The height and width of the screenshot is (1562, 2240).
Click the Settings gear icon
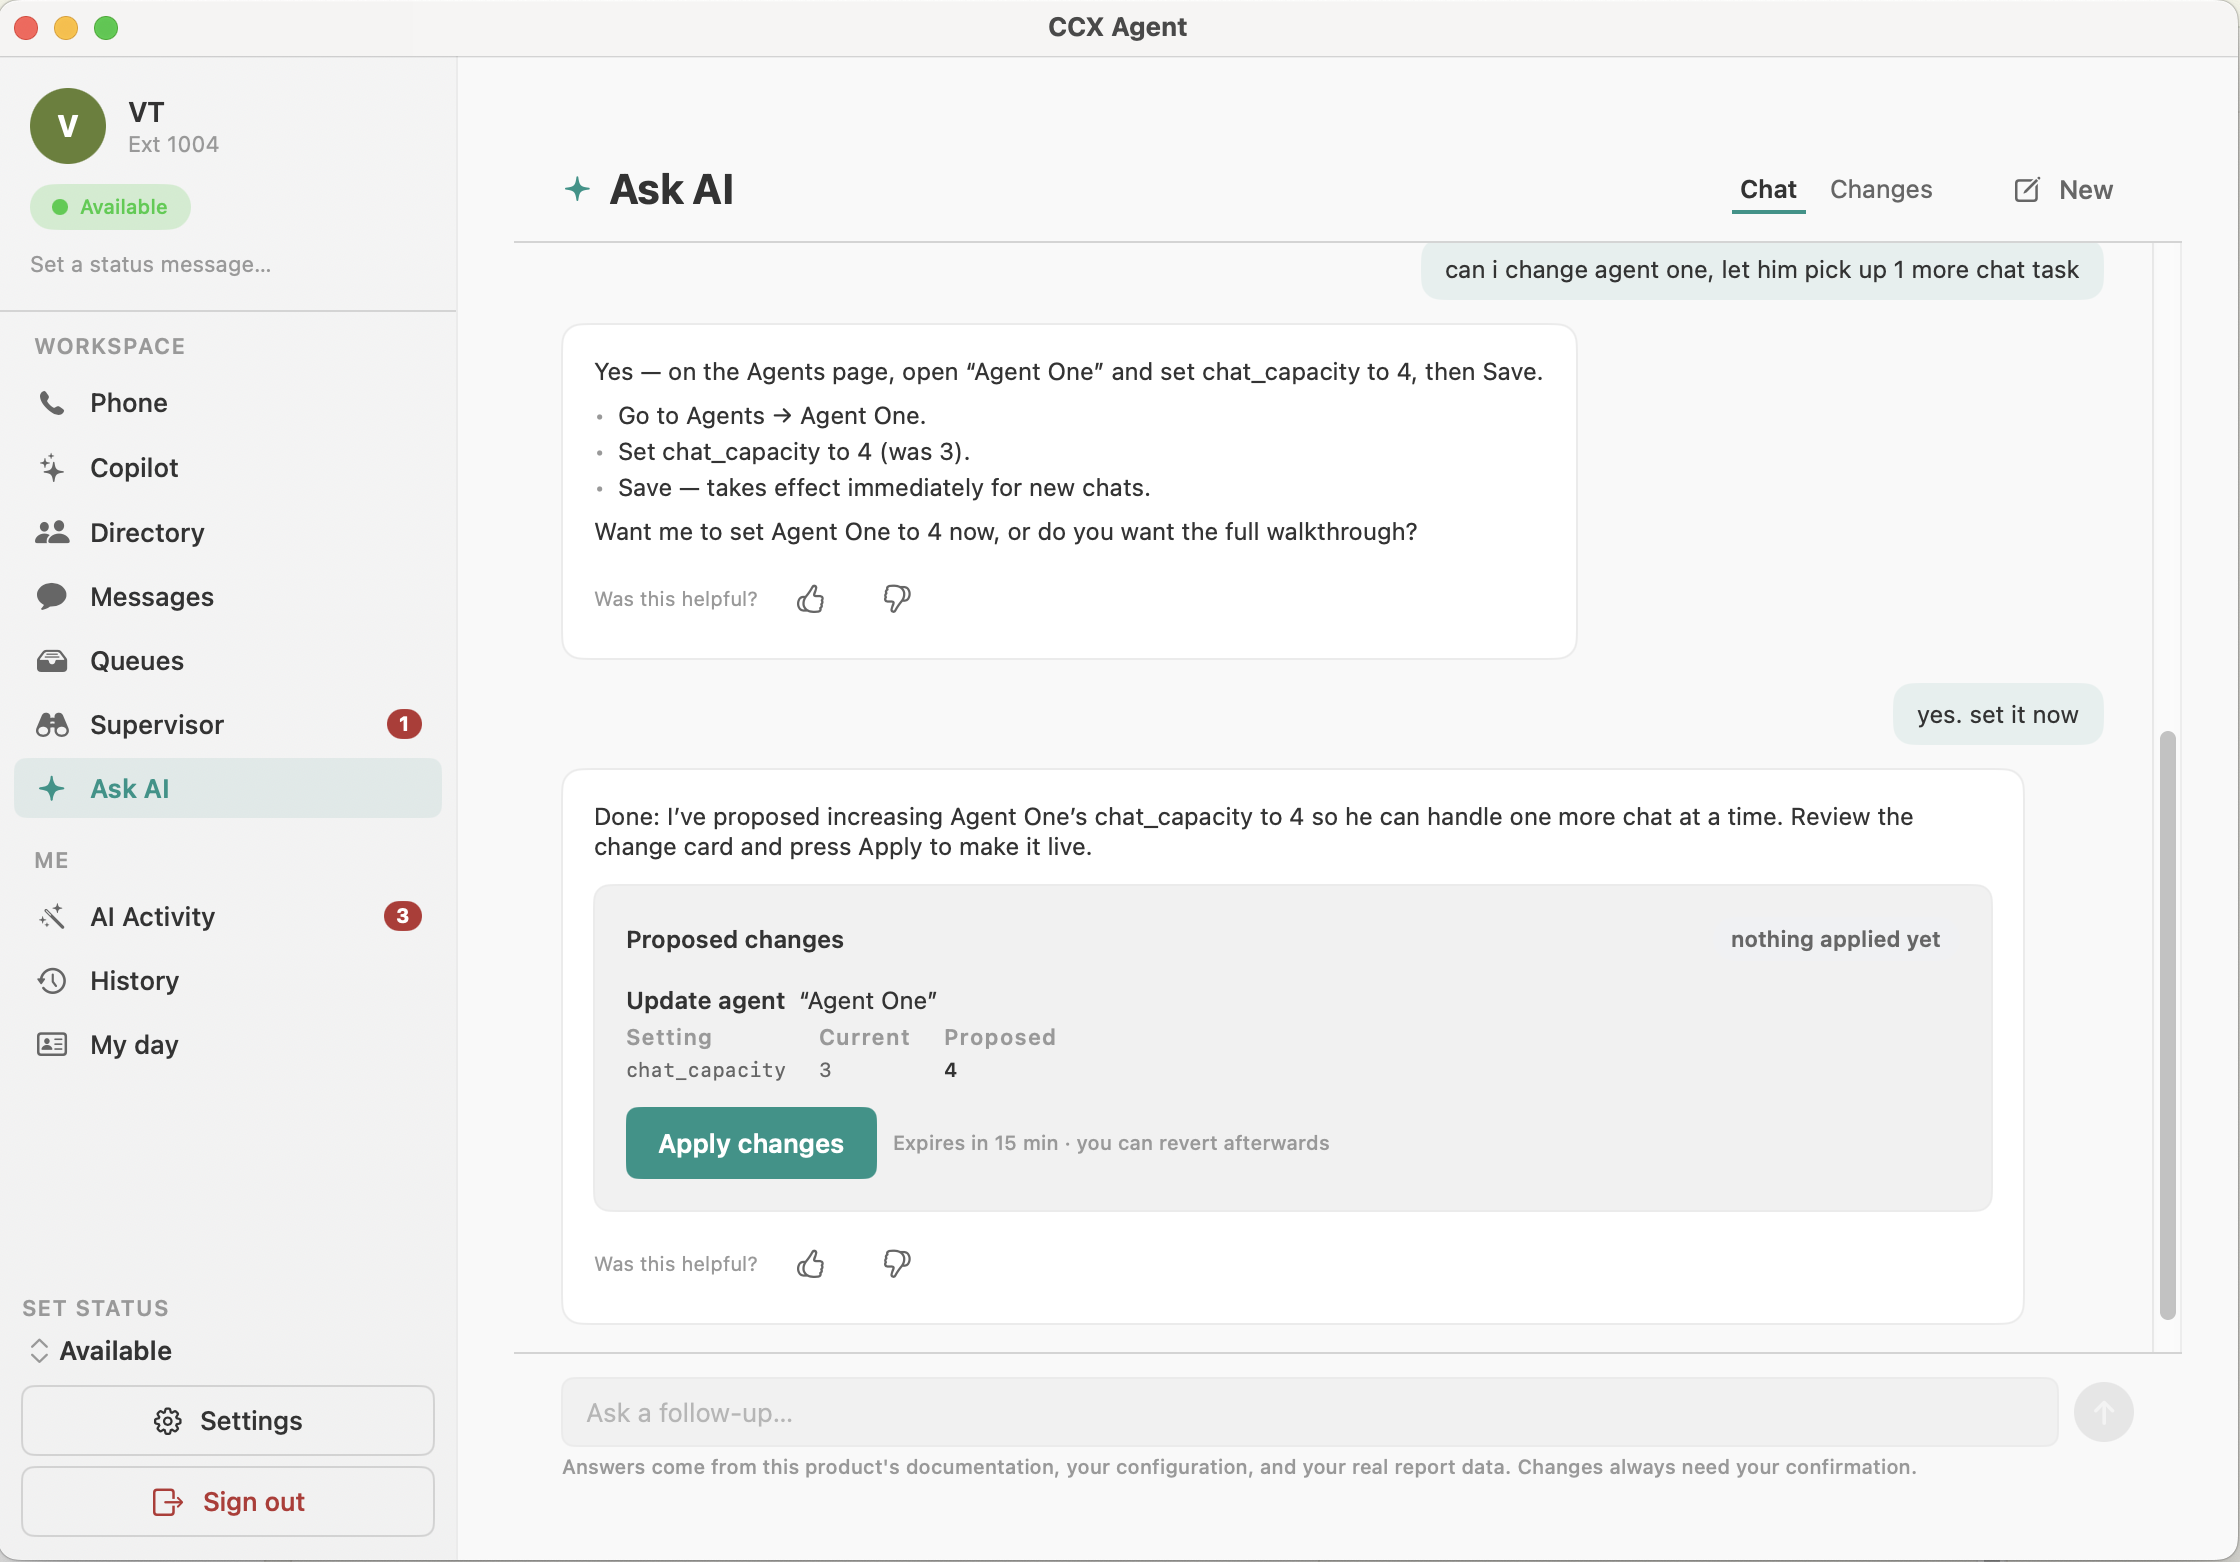168,1421
